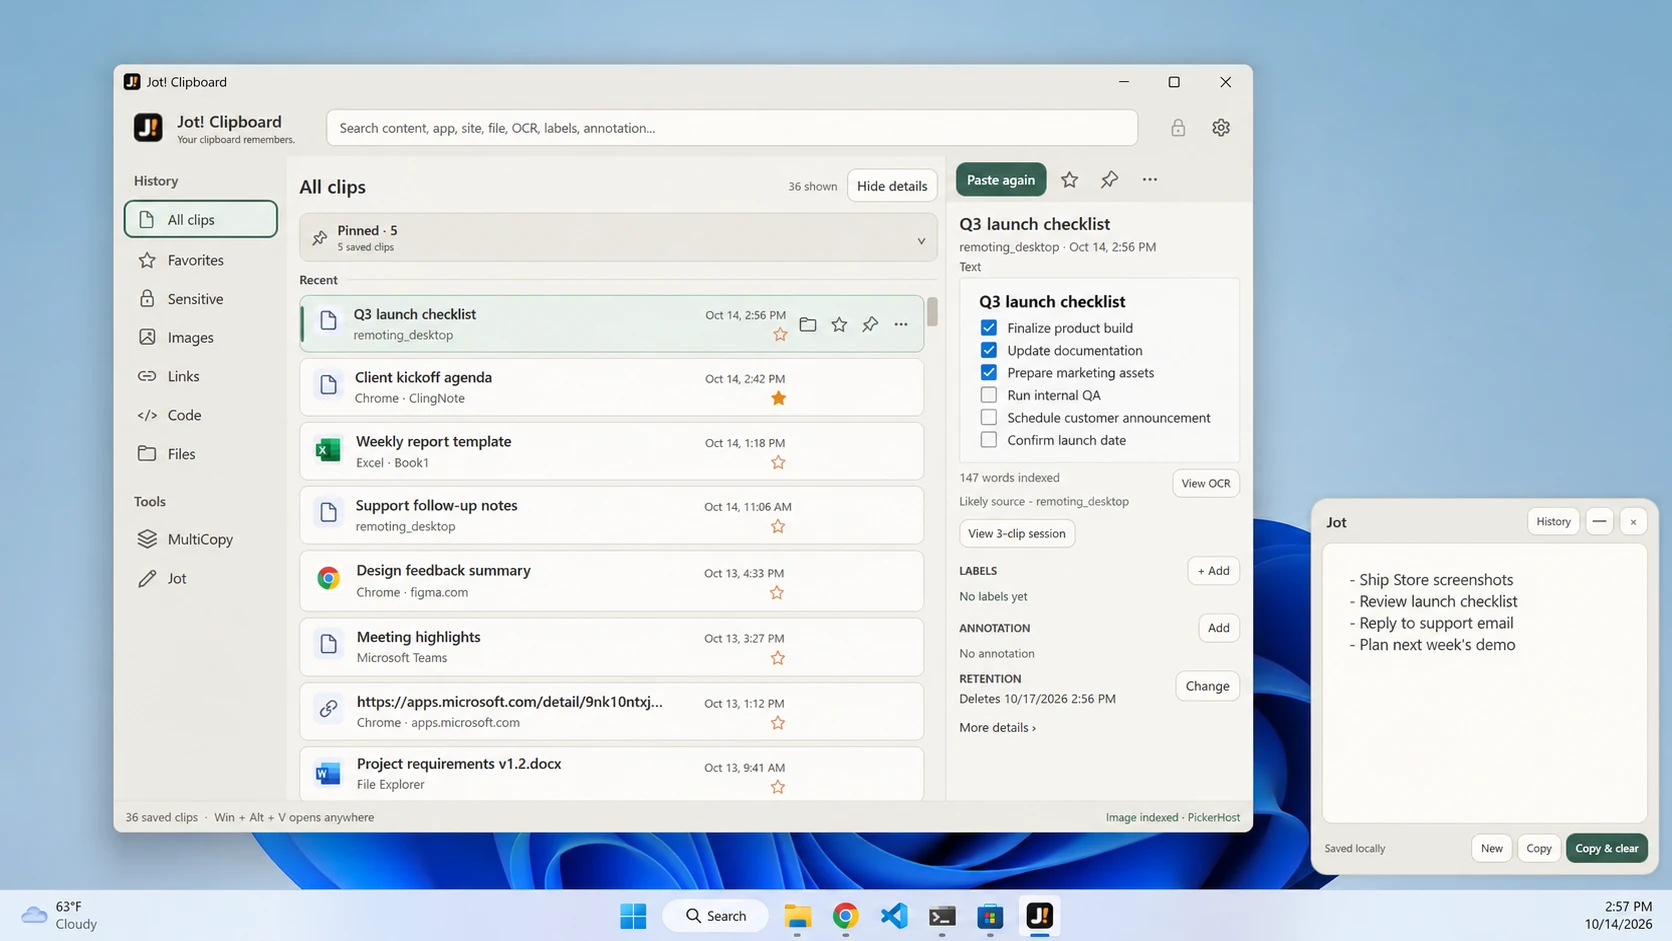
Task: Uncheck Update documentation
Action: tap(989, 350)
